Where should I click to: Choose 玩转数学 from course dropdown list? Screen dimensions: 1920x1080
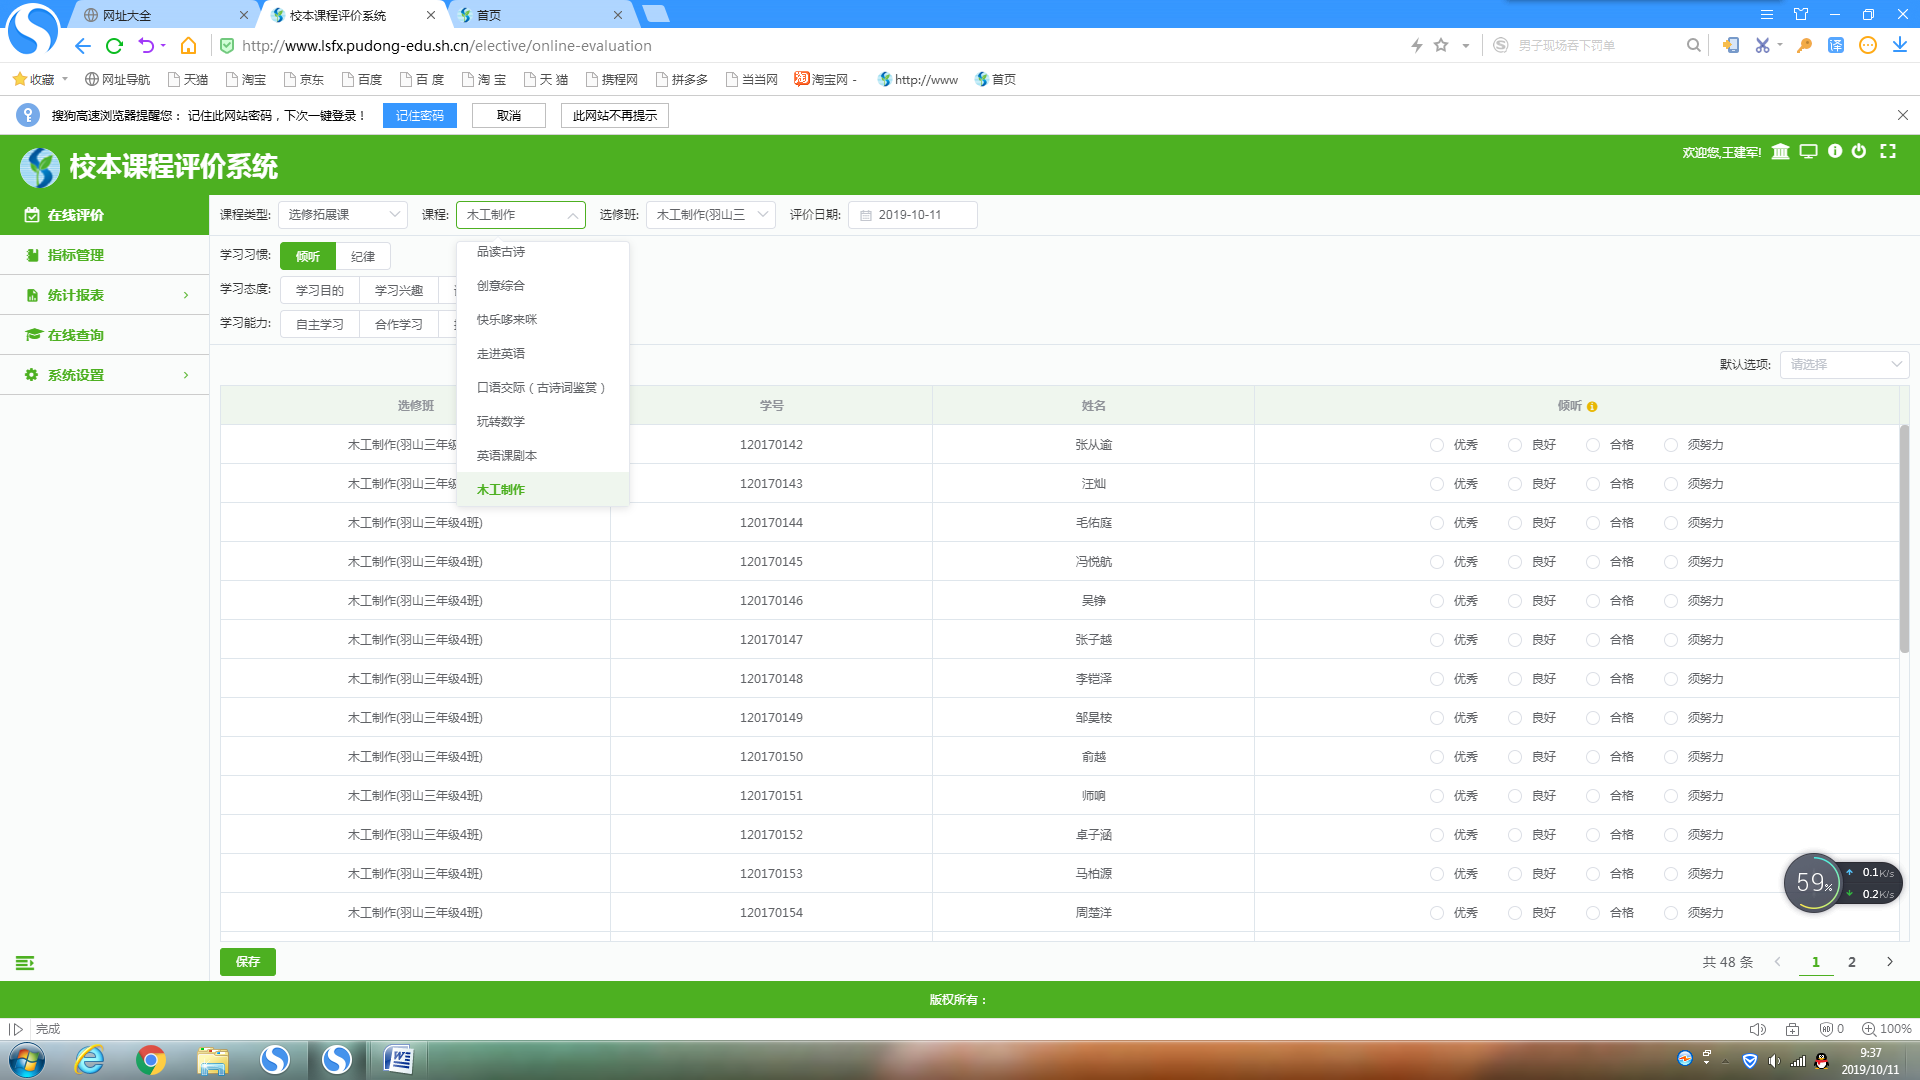[501, 422]
